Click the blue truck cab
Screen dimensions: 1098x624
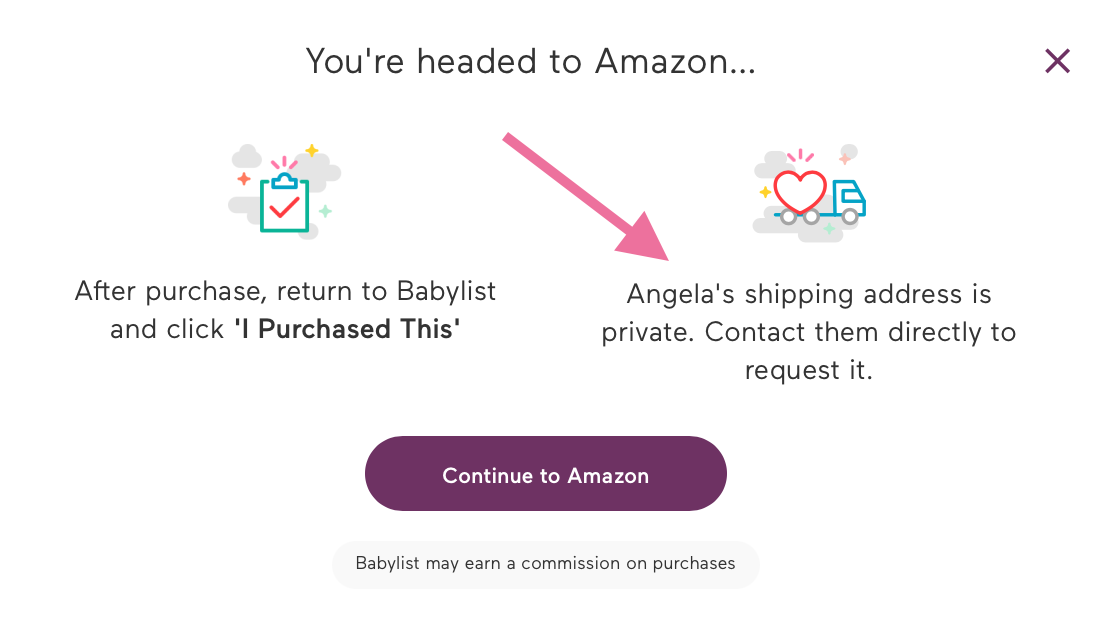[x=849, y=198]
